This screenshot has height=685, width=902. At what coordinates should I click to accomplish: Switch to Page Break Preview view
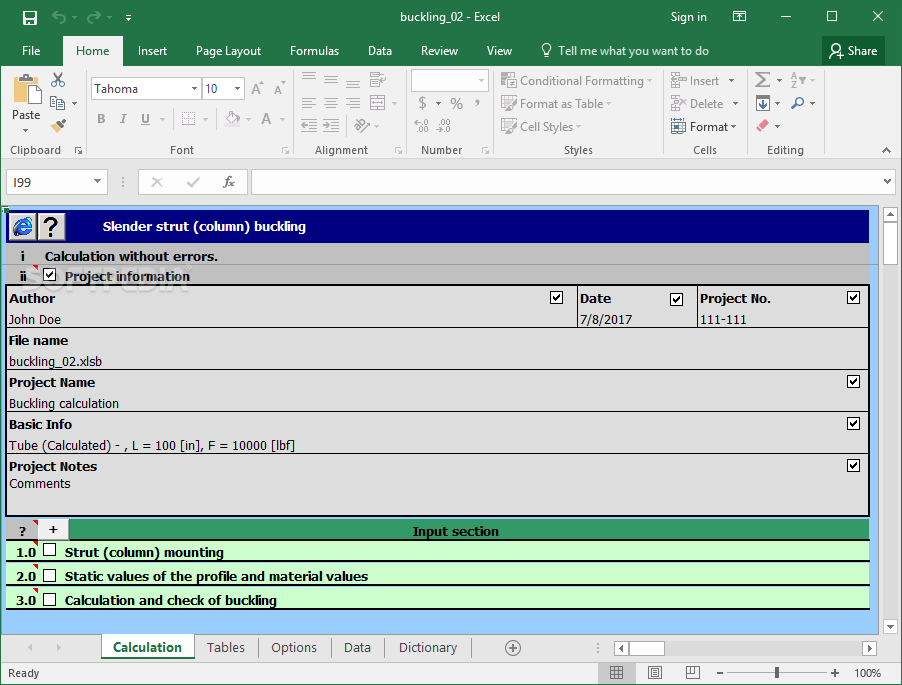pyautogui.click(x=693, y=672)
